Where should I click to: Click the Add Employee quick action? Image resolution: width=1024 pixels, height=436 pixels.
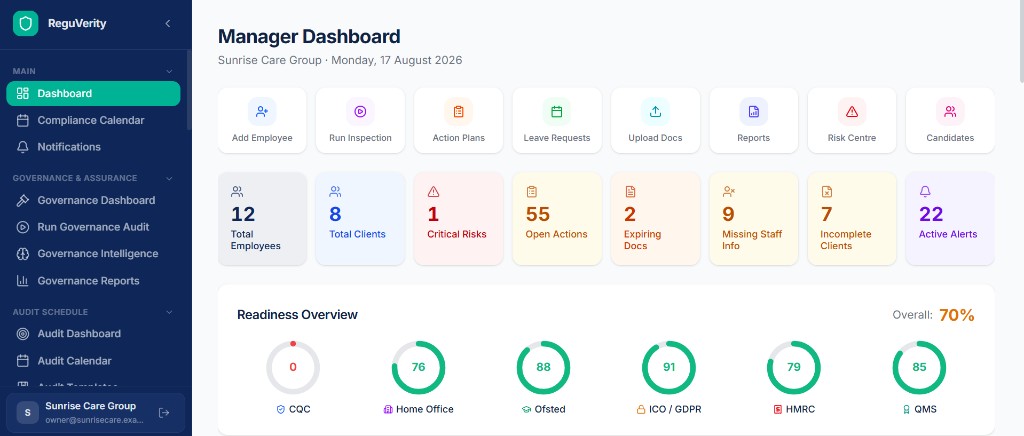coord(262,121)
